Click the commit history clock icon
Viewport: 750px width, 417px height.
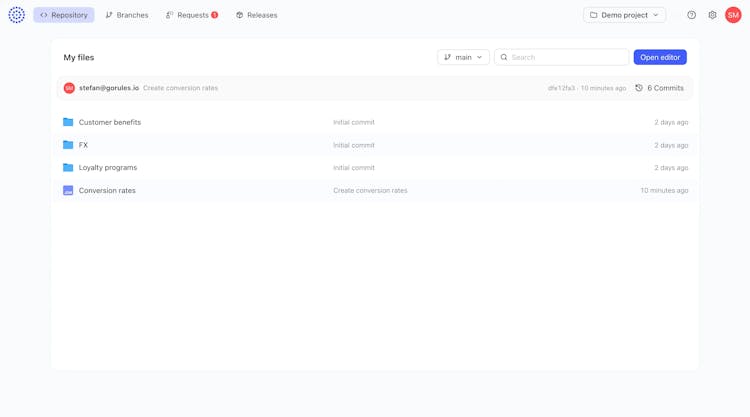[x=639, y=88]
